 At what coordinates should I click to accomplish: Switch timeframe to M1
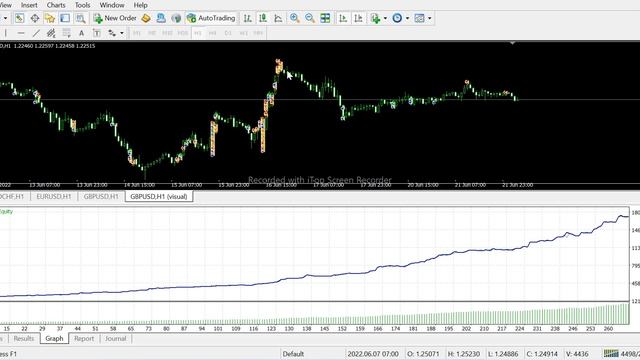click(137, 33)
